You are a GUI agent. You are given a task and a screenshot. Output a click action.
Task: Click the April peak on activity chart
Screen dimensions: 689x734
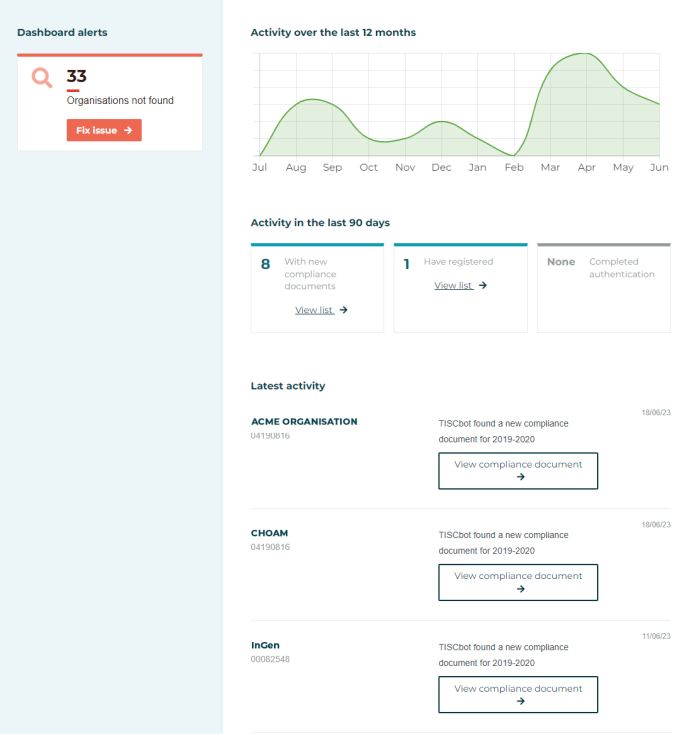click(x=586, y=54)
